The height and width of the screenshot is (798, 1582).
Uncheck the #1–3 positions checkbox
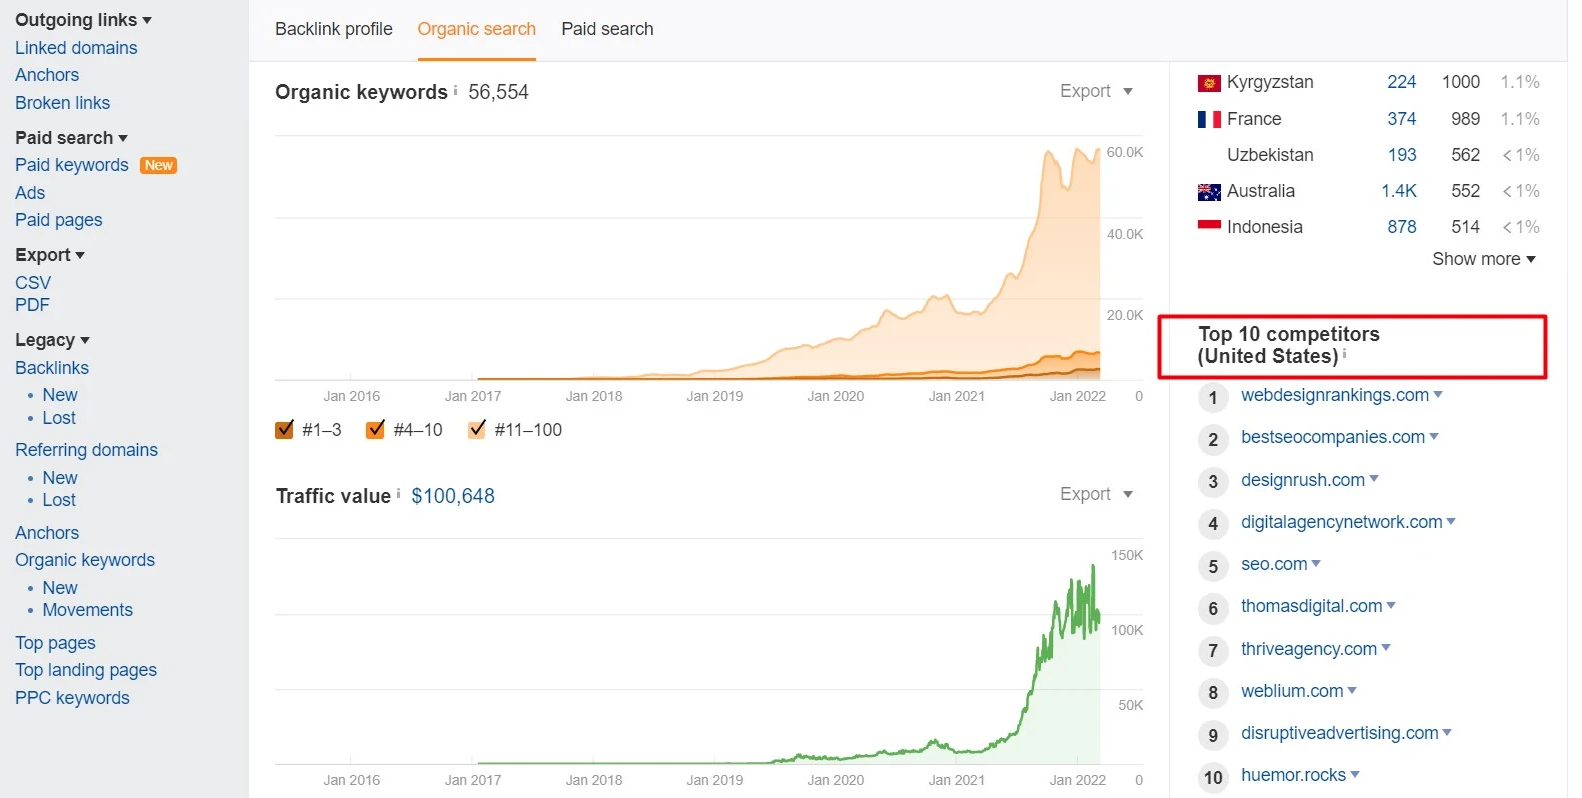pos(285,430)
